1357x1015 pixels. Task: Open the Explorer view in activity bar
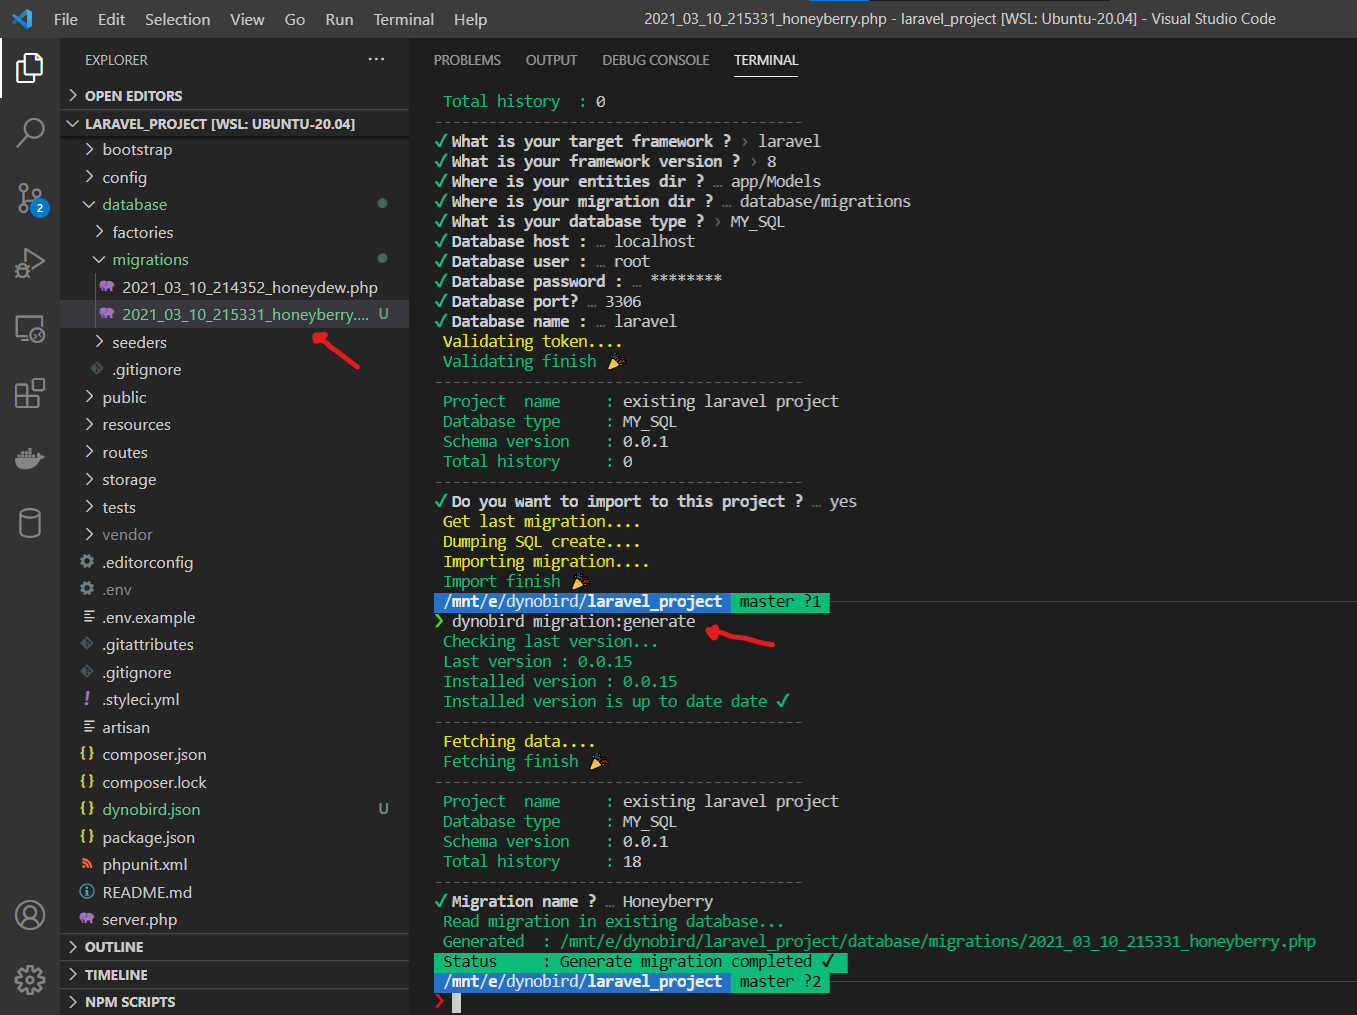click(x=30, y=68)
